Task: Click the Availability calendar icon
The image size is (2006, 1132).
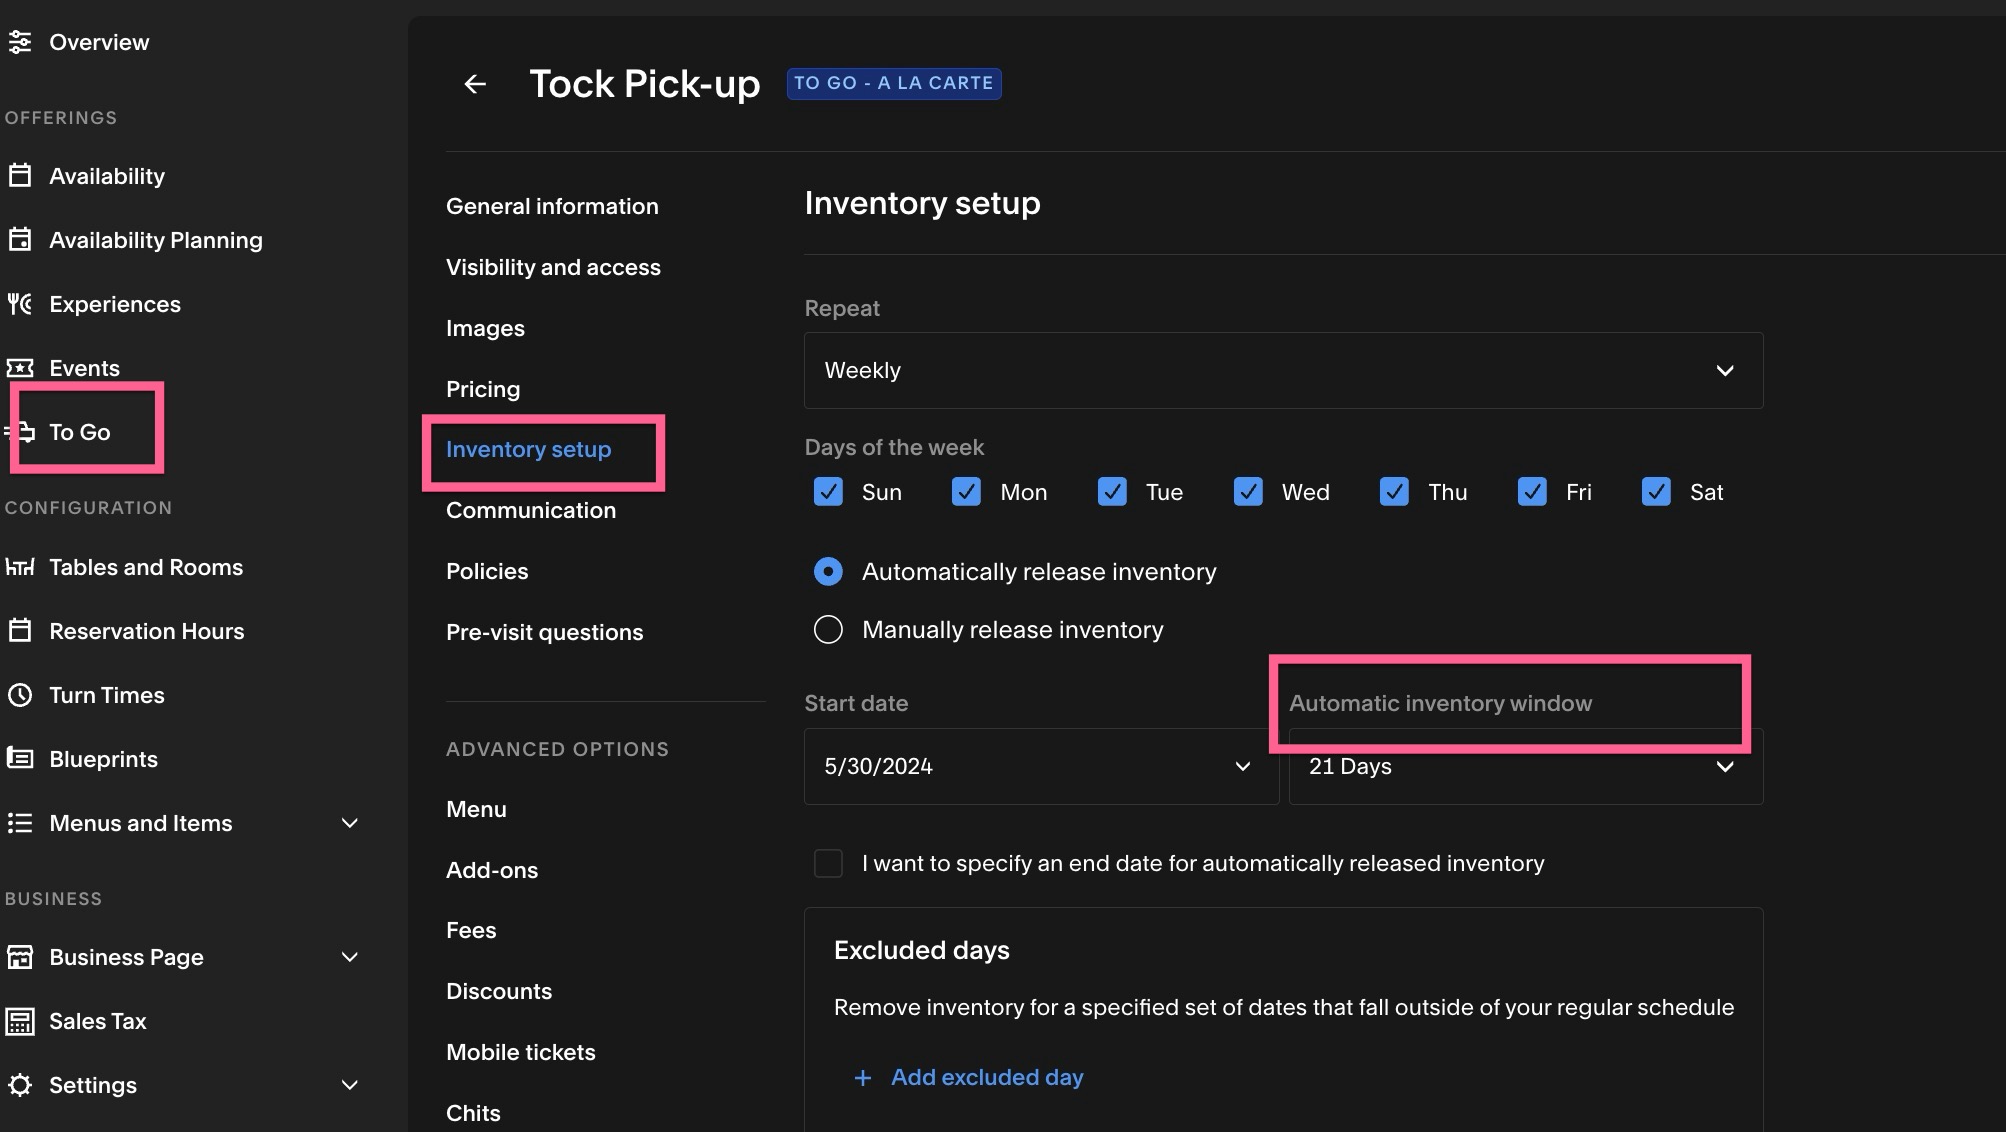Action: point(20,176)
